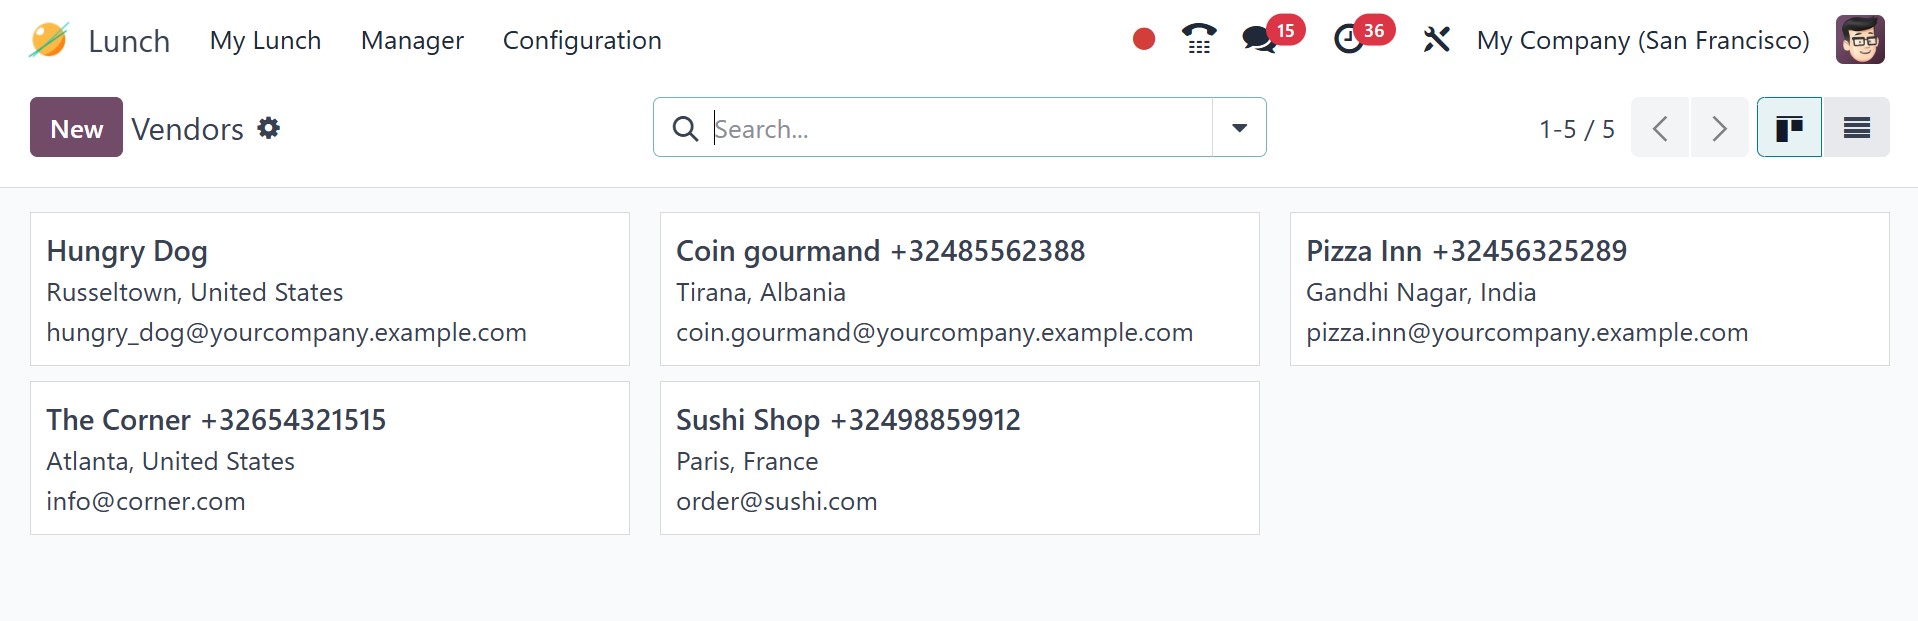Open the debug tools wrench icon

[x=1436, y=40]
